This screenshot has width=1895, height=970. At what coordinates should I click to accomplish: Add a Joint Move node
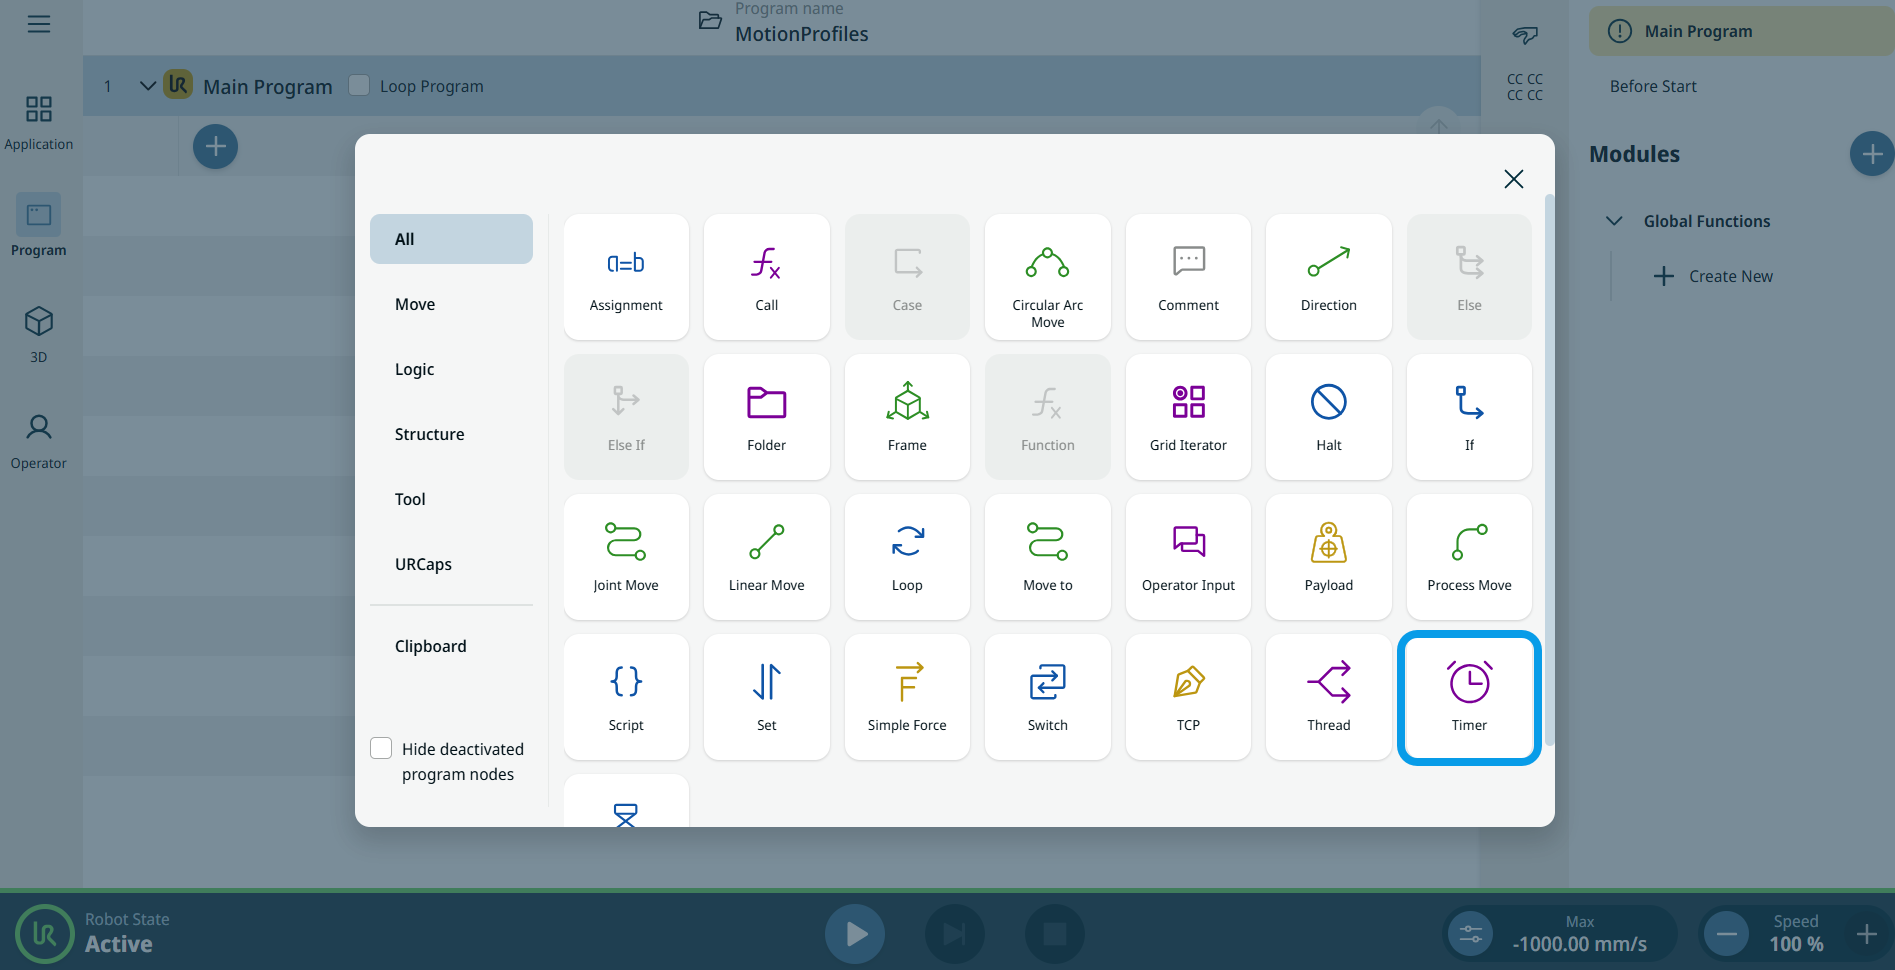tap(626, 557)
